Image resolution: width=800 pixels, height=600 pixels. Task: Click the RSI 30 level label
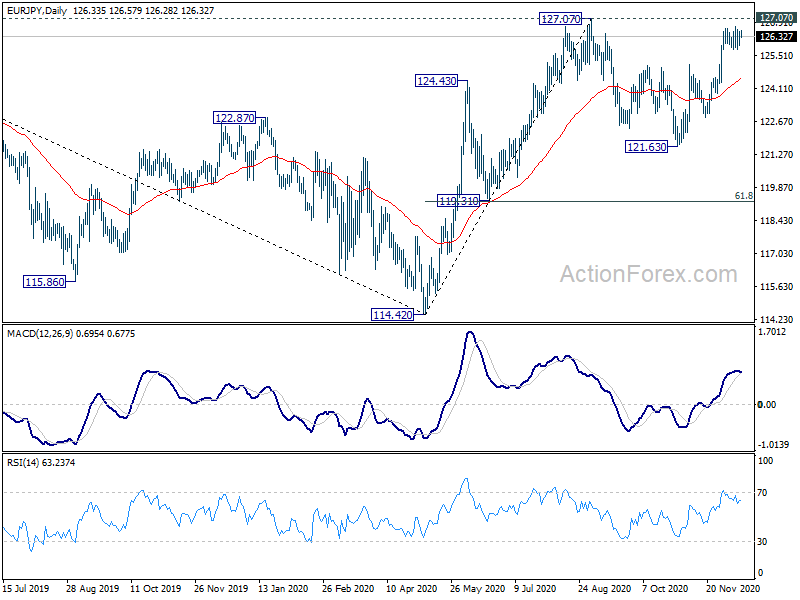(762, 542)
